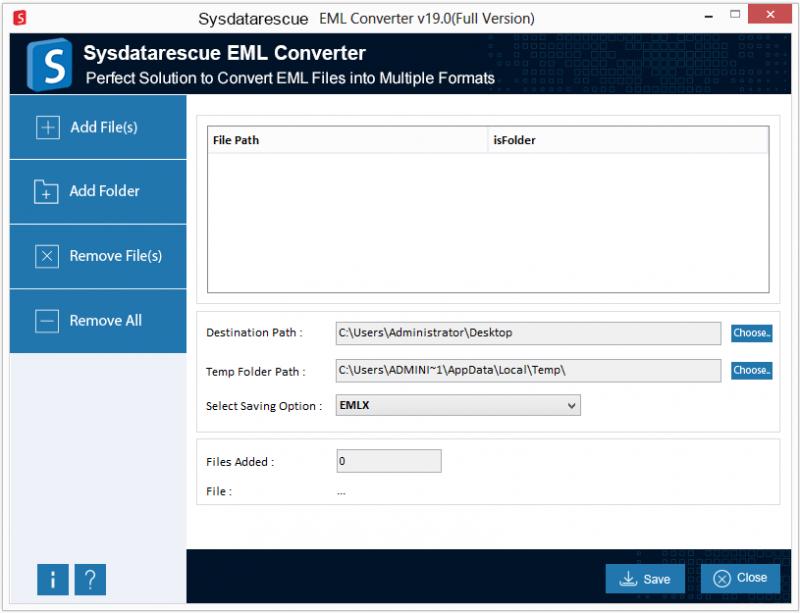
Task: Click the Remove All minus icon
Action: [47, 321]
